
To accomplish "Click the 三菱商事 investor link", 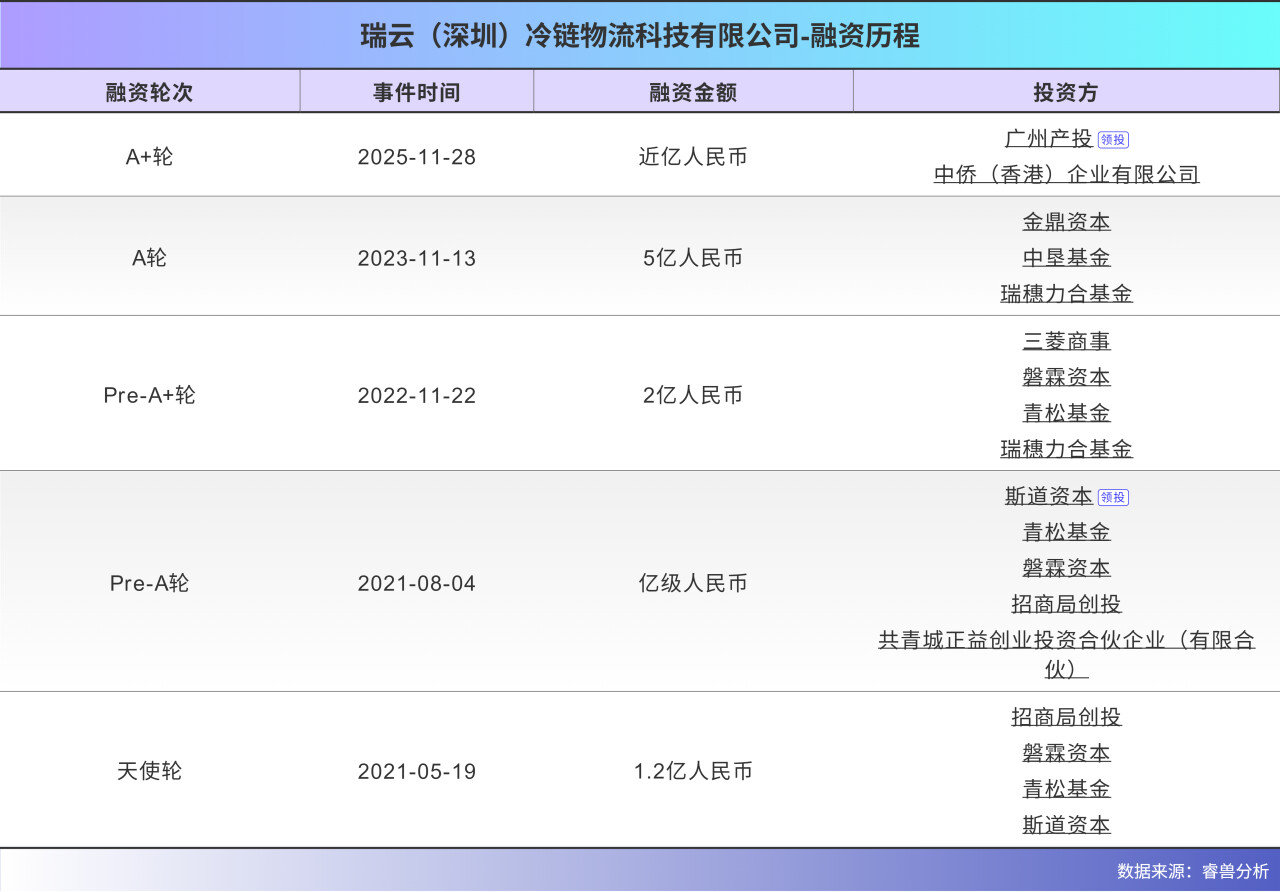I will (x=1066, y=342).
